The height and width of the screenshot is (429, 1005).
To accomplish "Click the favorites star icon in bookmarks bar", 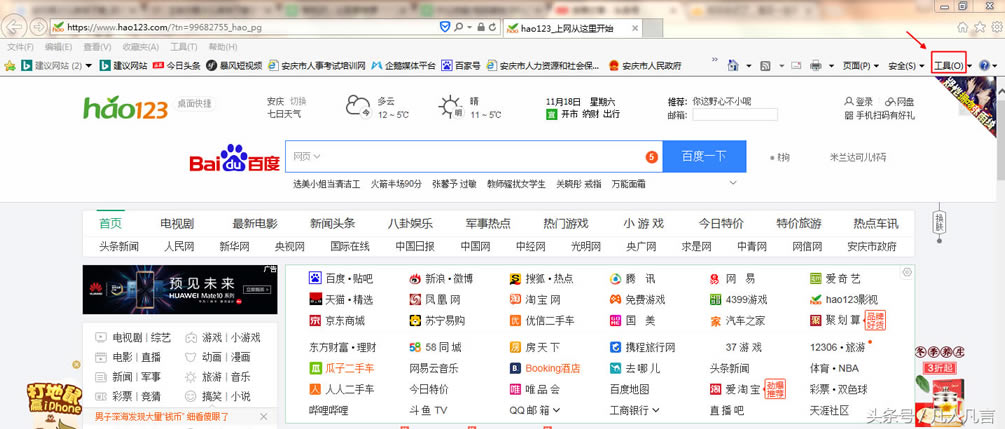I will click(10, 66).
